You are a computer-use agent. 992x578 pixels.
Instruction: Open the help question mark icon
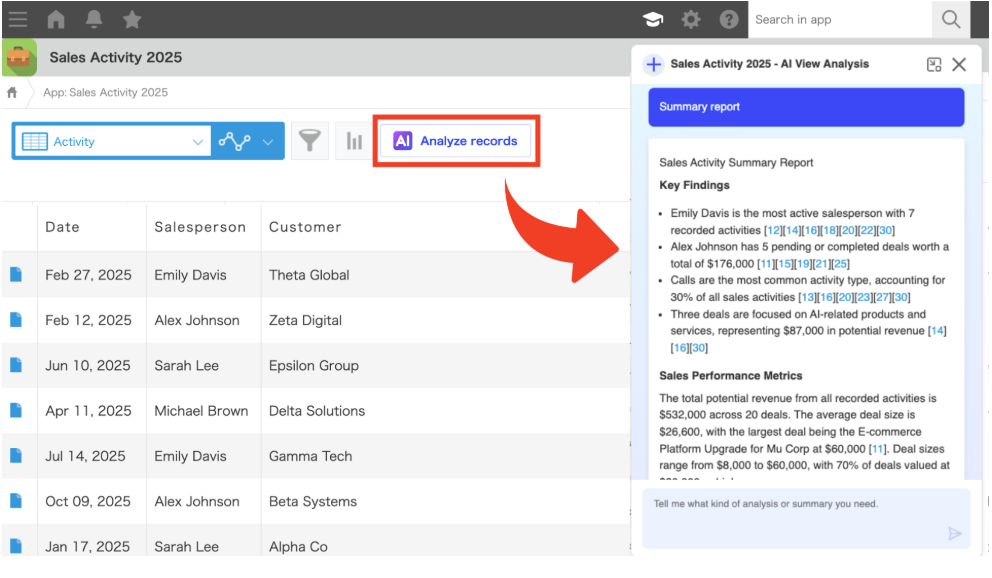click(x=729, y=19)
